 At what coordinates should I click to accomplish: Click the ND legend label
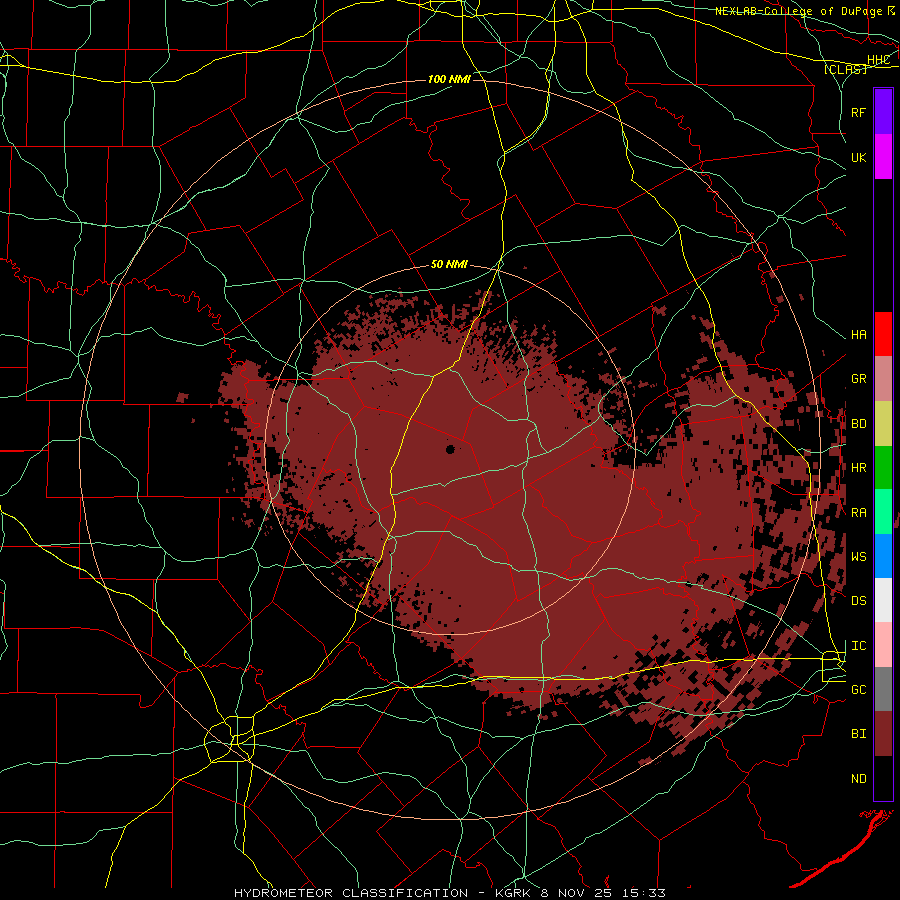pos(858,779)
